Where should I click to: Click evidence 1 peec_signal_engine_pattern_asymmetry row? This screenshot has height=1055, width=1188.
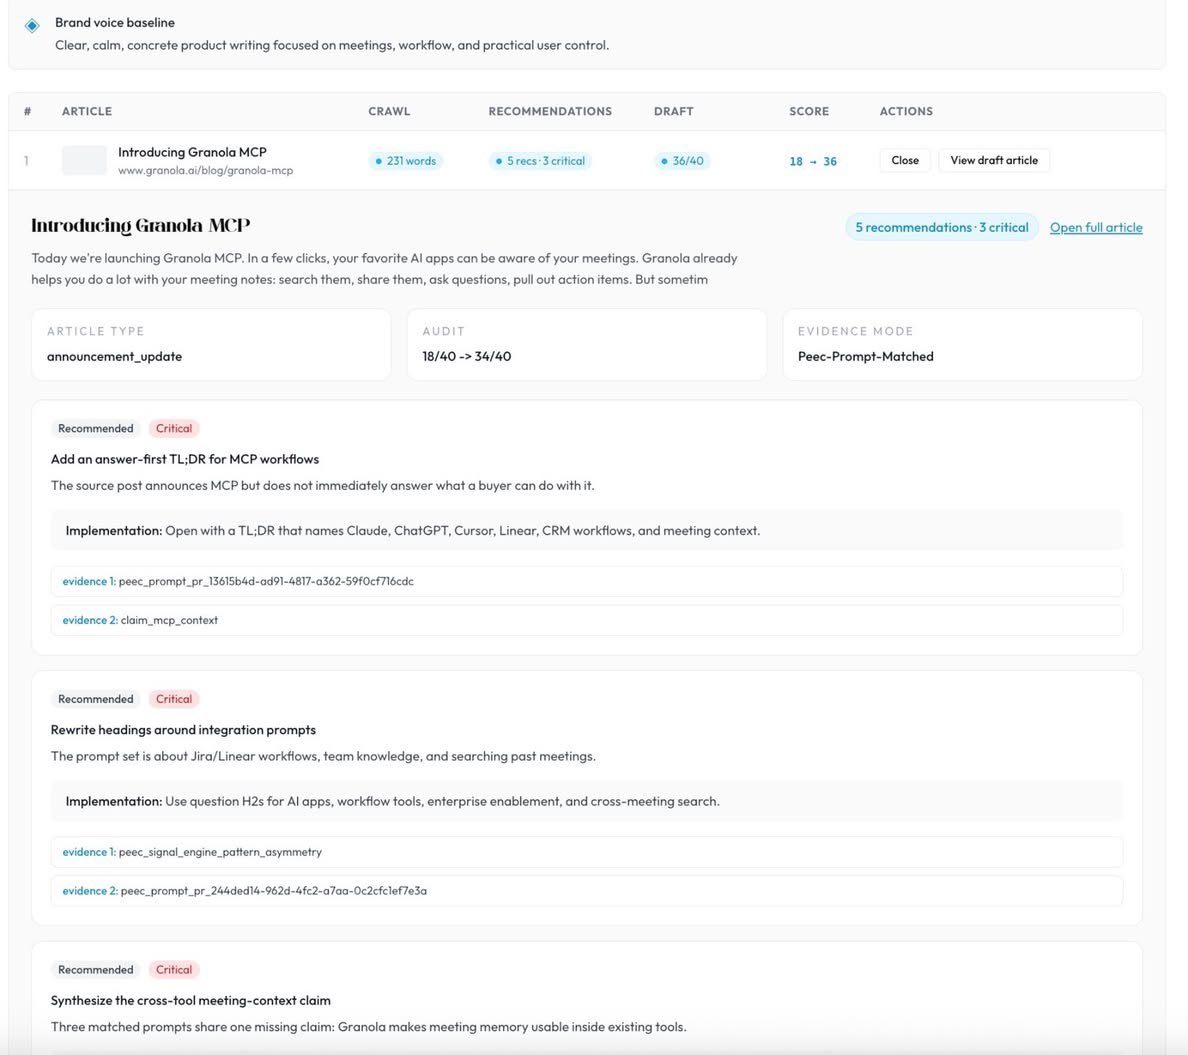point(586,852)
